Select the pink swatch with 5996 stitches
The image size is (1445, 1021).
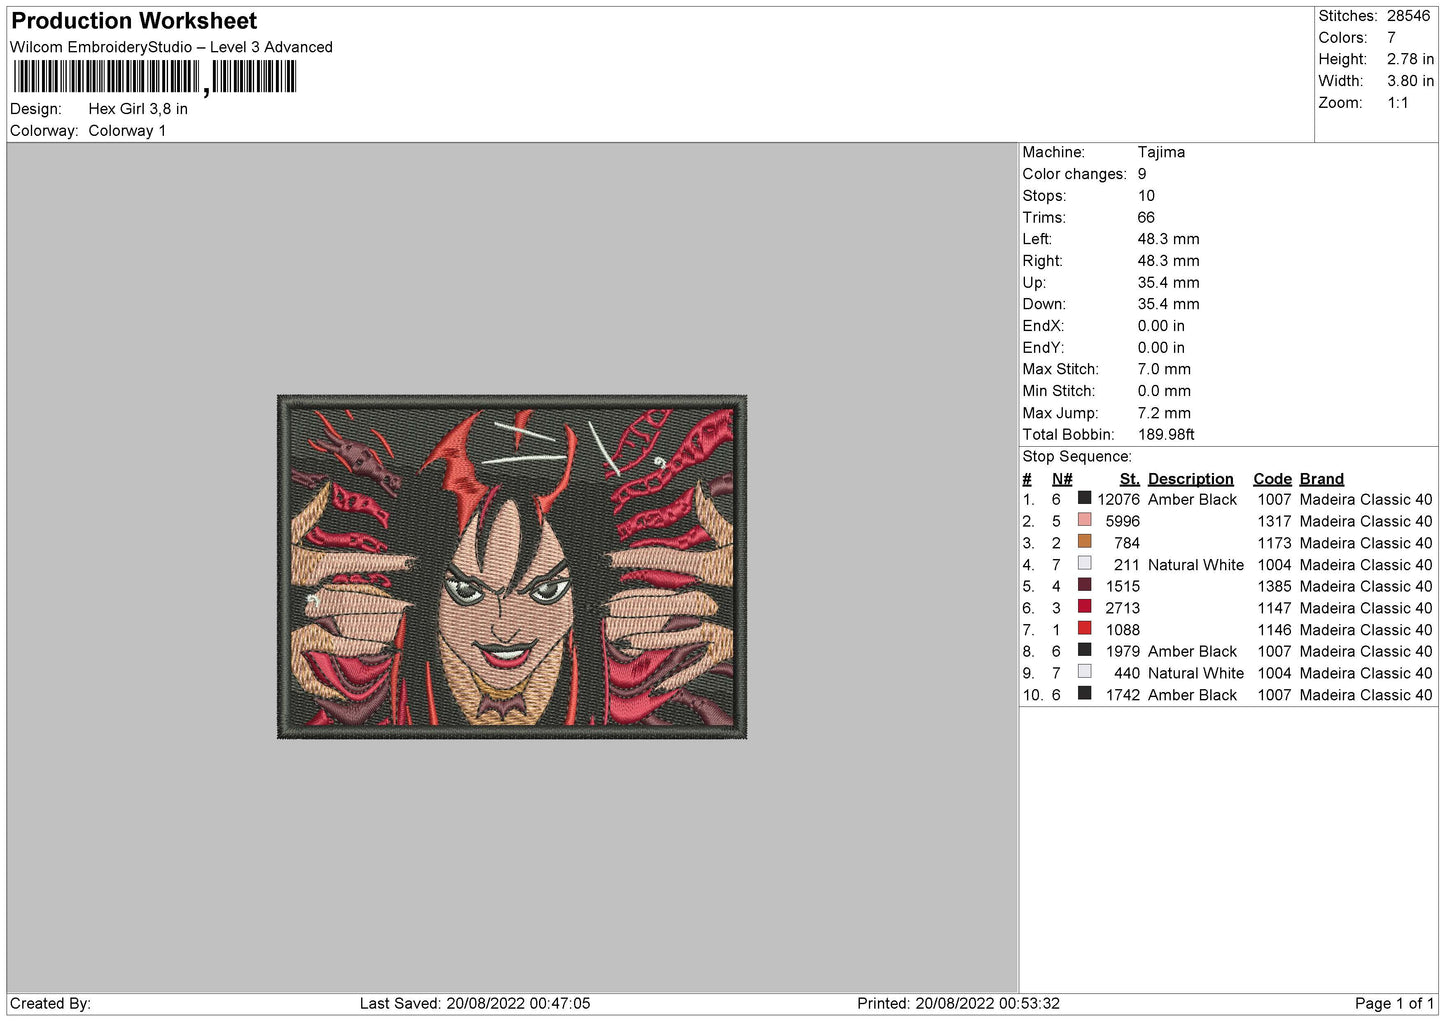tap(1084, 520)
